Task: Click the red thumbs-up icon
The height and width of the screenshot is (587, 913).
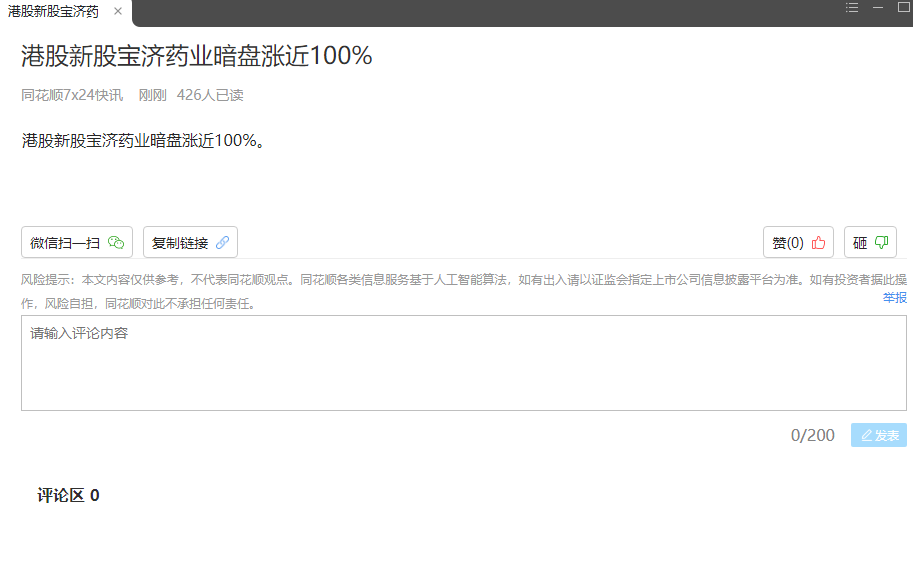Action: click(819, 242)
